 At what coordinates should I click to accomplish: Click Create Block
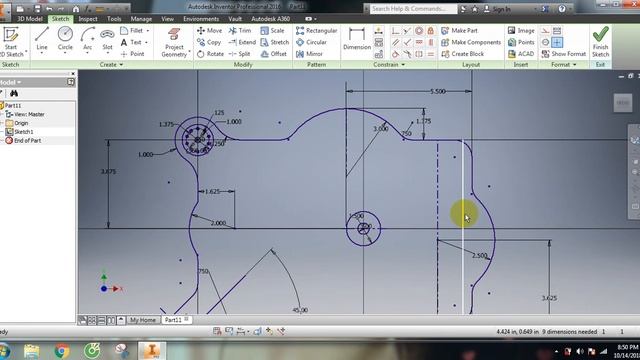click(x=462, y=54)
